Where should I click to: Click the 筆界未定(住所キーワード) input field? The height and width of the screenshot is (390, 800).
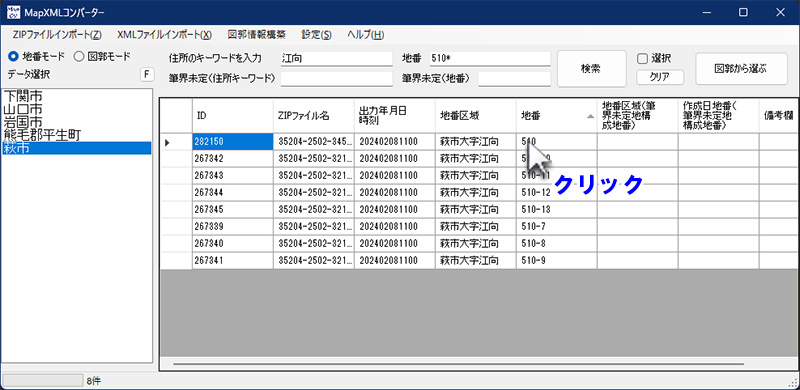336,79
